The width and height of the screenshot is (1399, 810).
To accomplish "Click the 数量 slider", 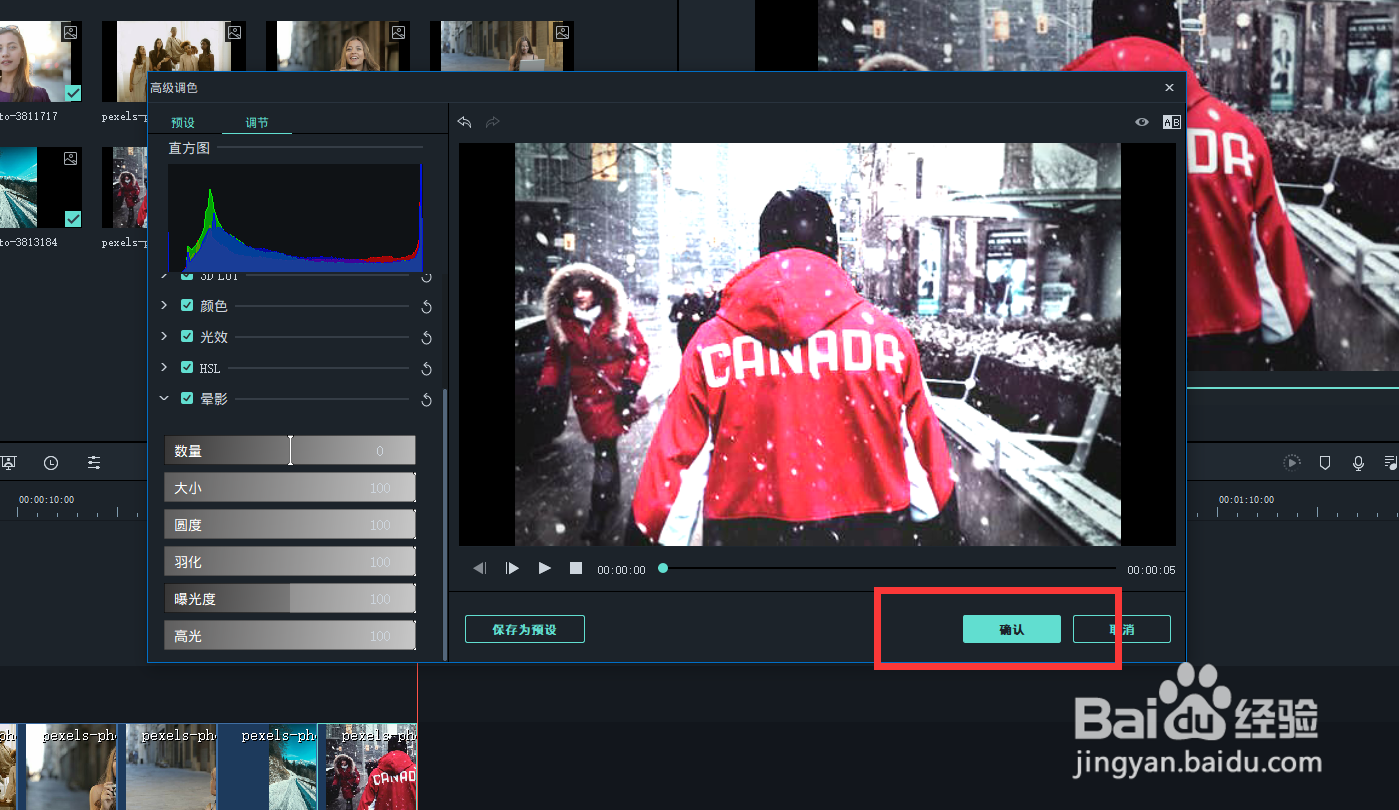I will pyautogui.click(x=290, y=451).
